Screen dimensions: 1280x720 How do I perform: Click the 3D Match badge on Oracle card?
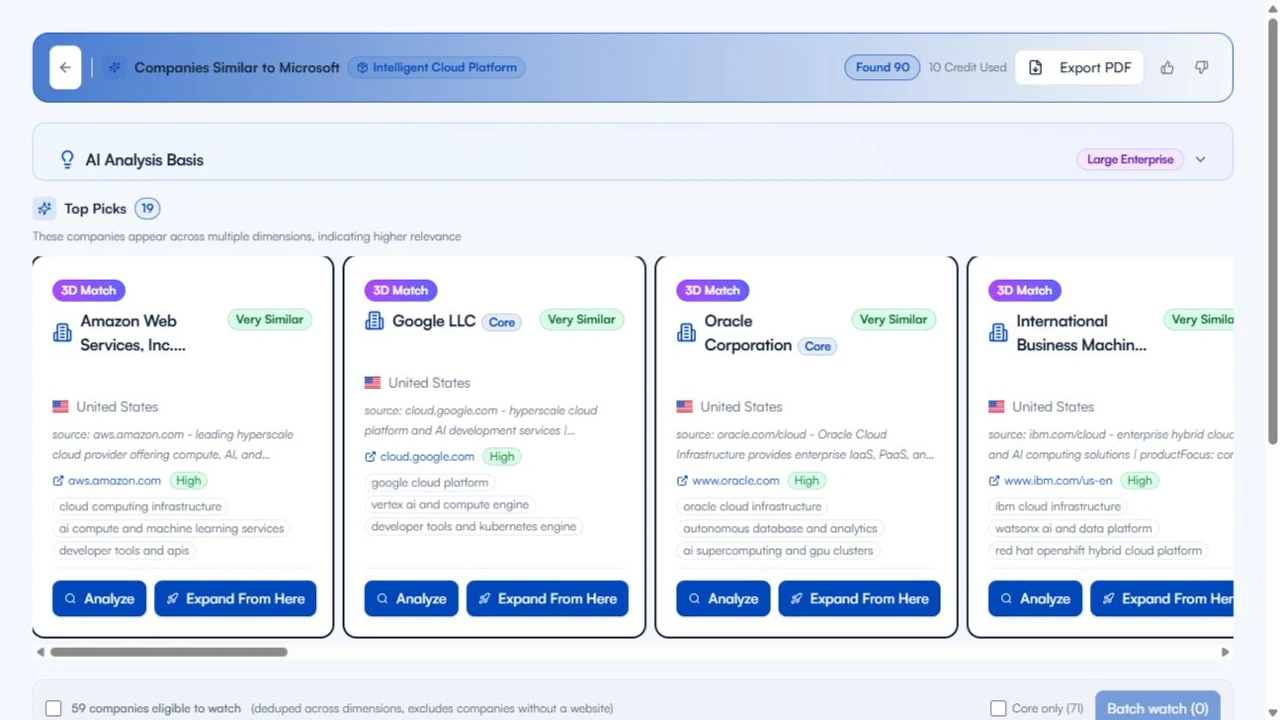pyautogui.click(x=713, y=290)
